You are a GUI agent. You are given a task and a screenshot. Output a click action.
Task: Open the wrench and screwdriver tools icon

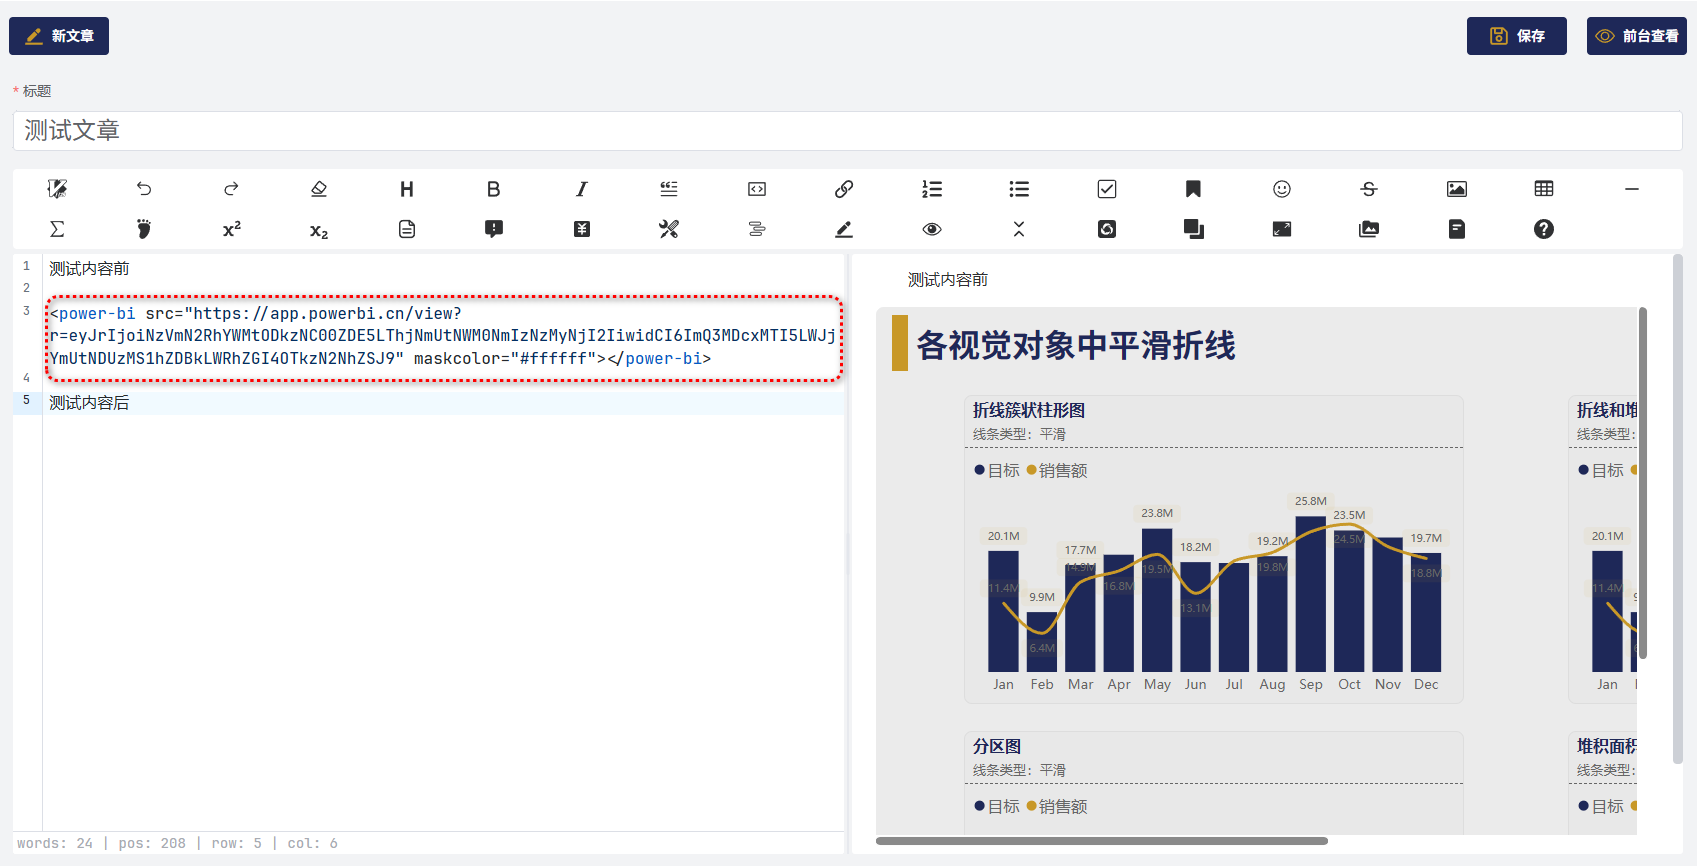(669, 229)
